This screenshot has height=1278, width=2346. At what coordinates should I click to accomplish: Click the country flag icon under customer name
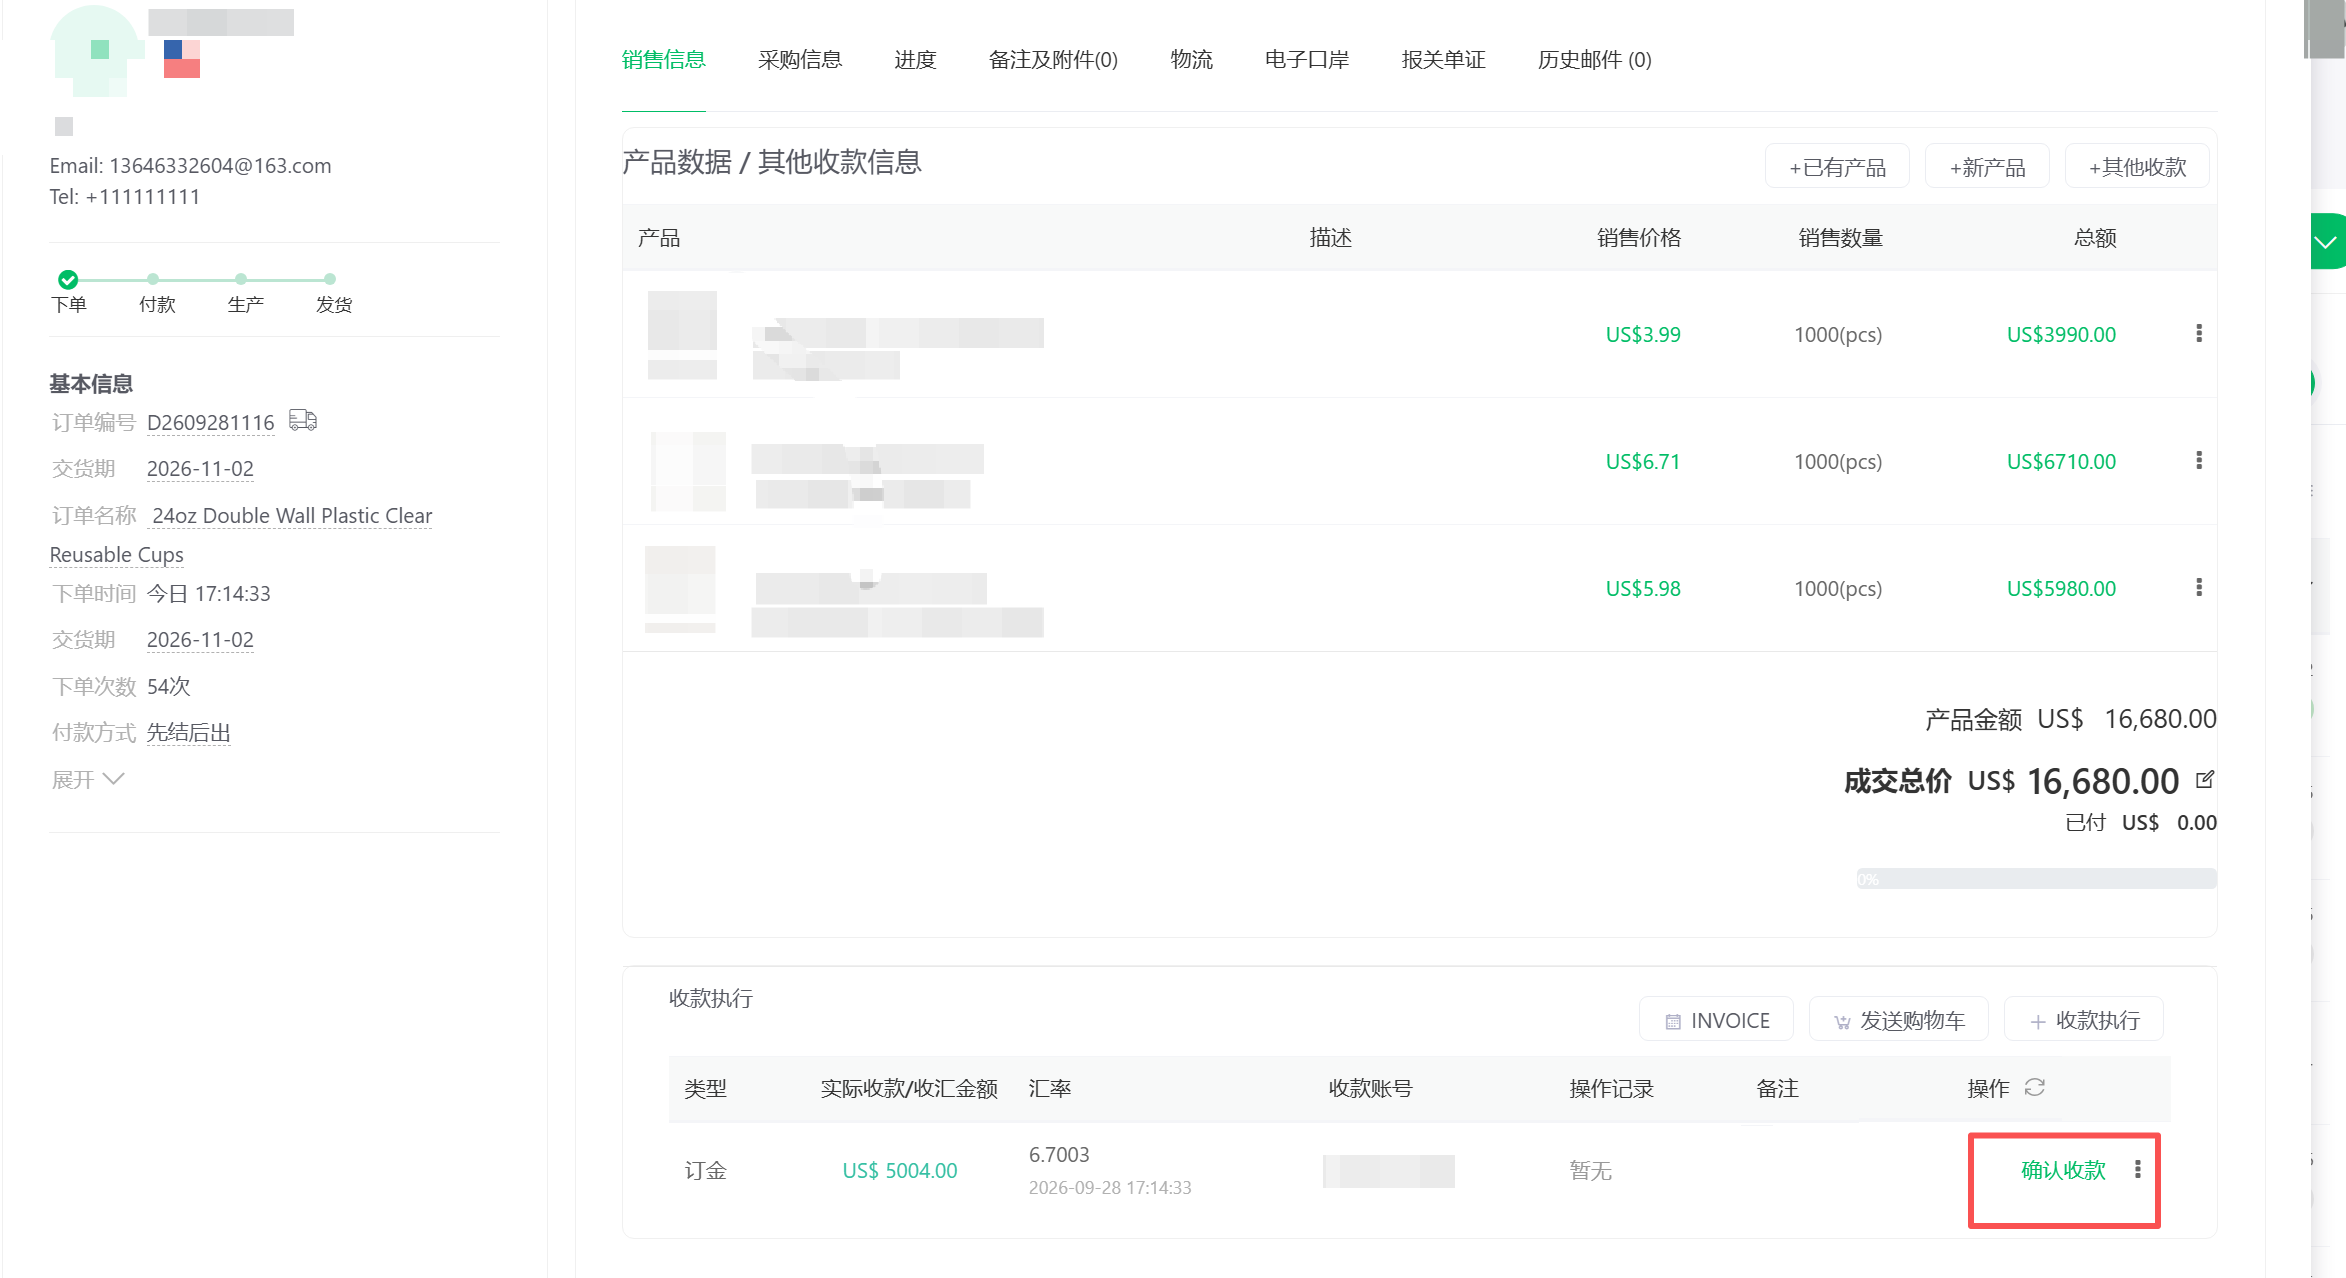tap(182, 59)
